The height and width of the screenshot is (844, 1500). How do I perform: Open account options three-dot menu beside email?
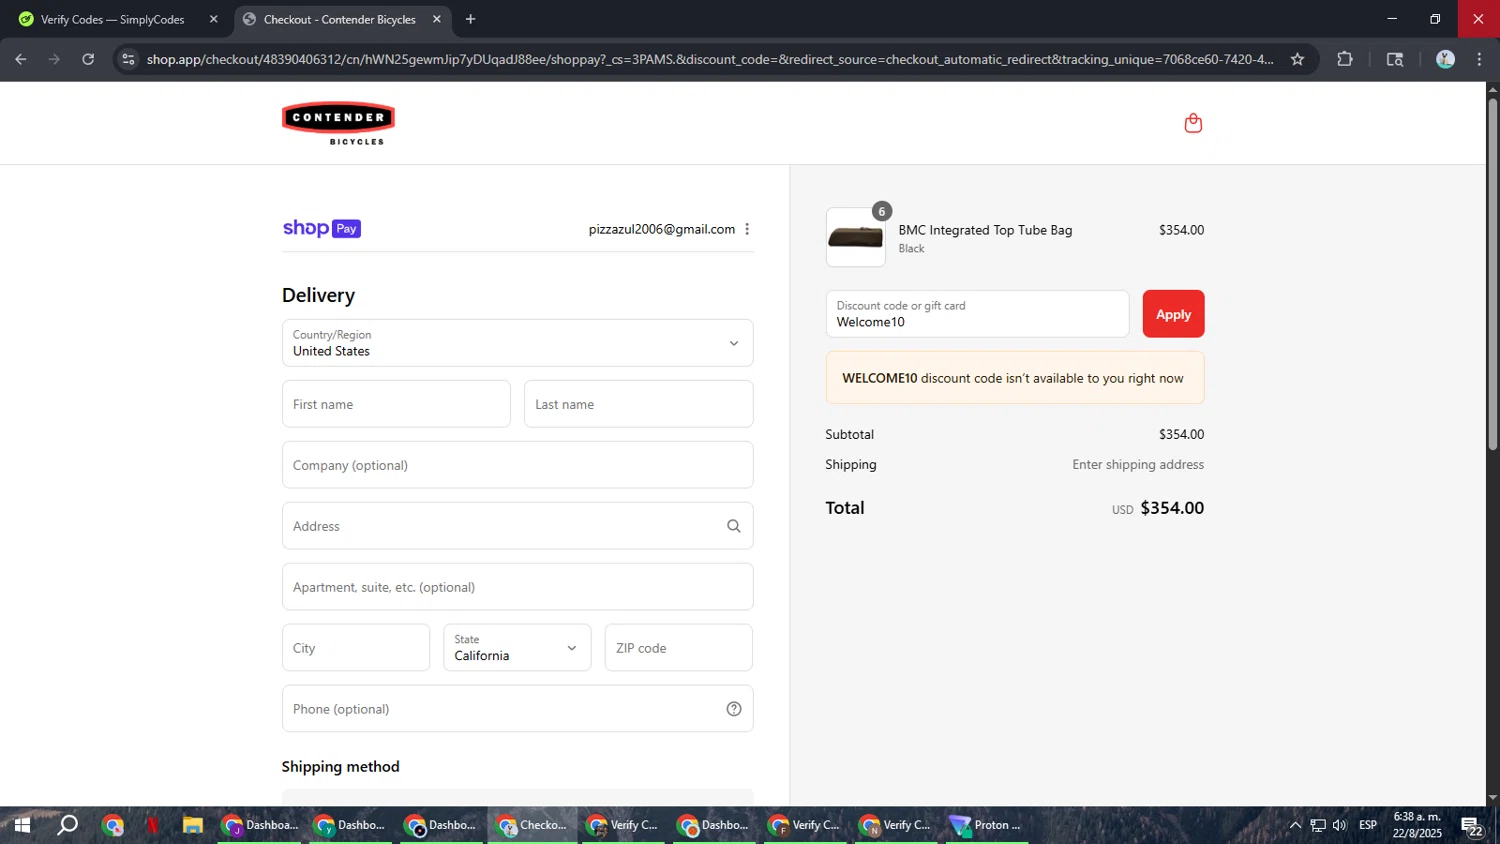pyautogui.click(x=747, y=229)
